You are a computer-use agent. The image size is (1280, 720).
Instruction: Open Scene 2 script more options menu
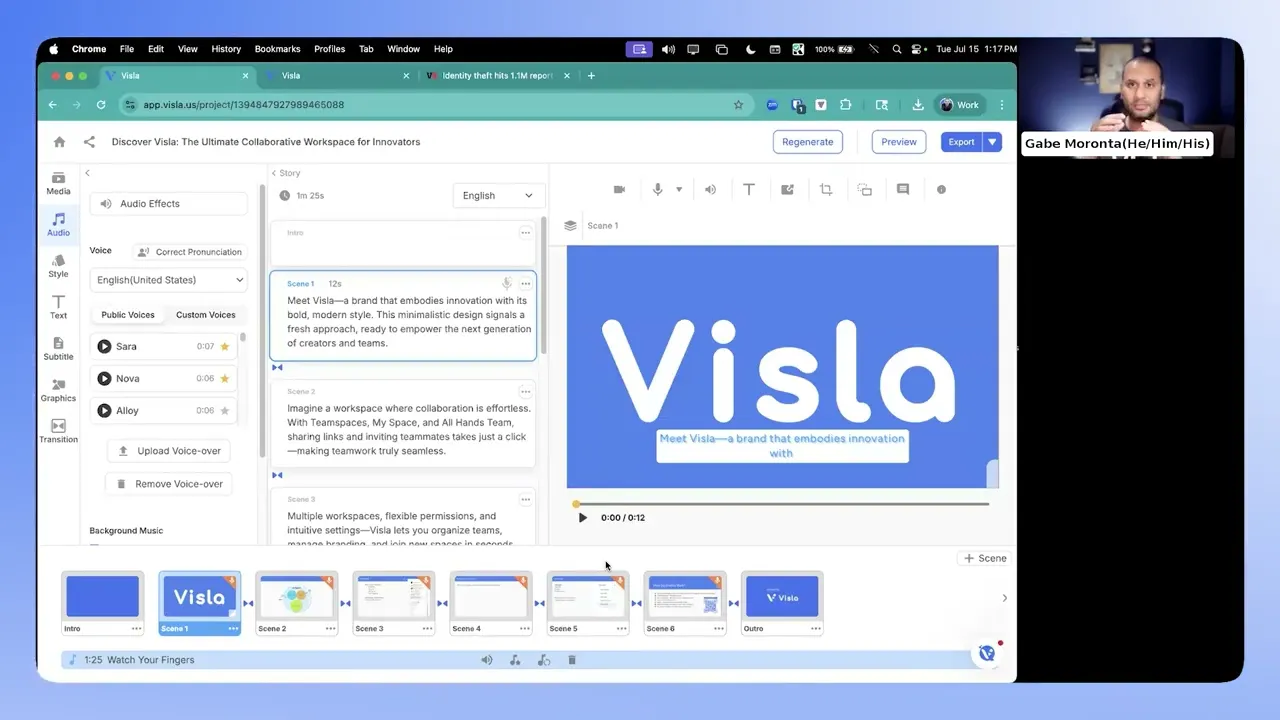coord(525,391)
